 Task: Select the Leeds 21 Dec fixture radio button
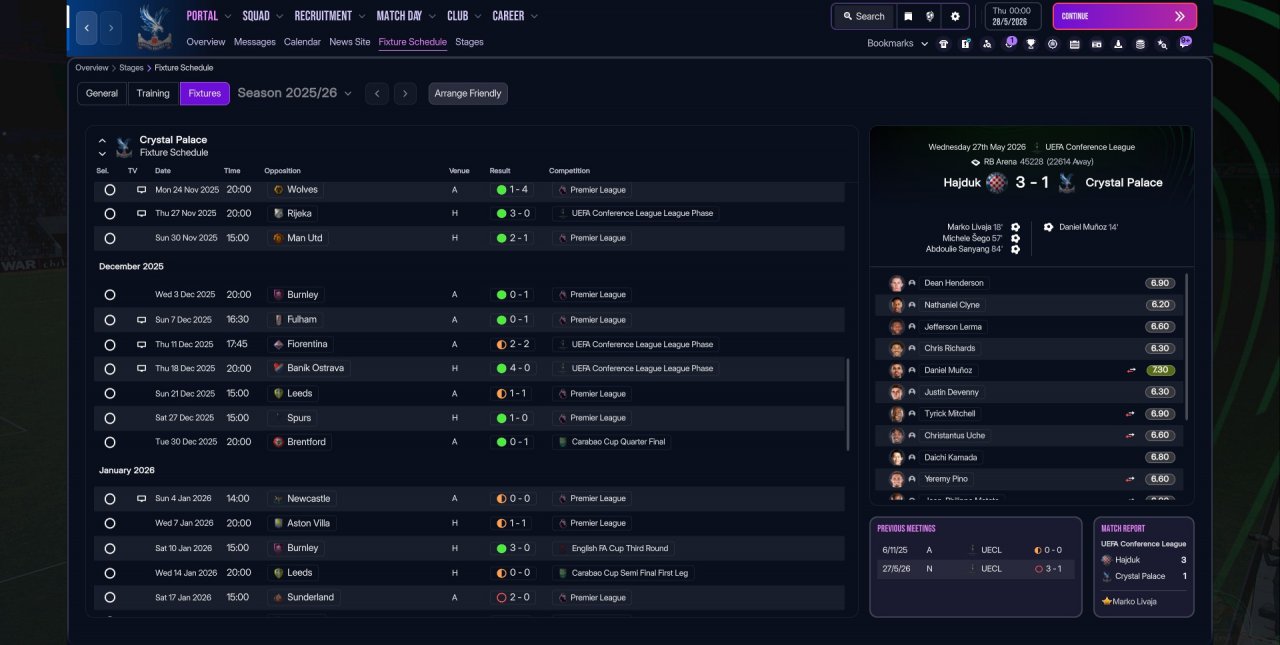click(x=110, y=393)
